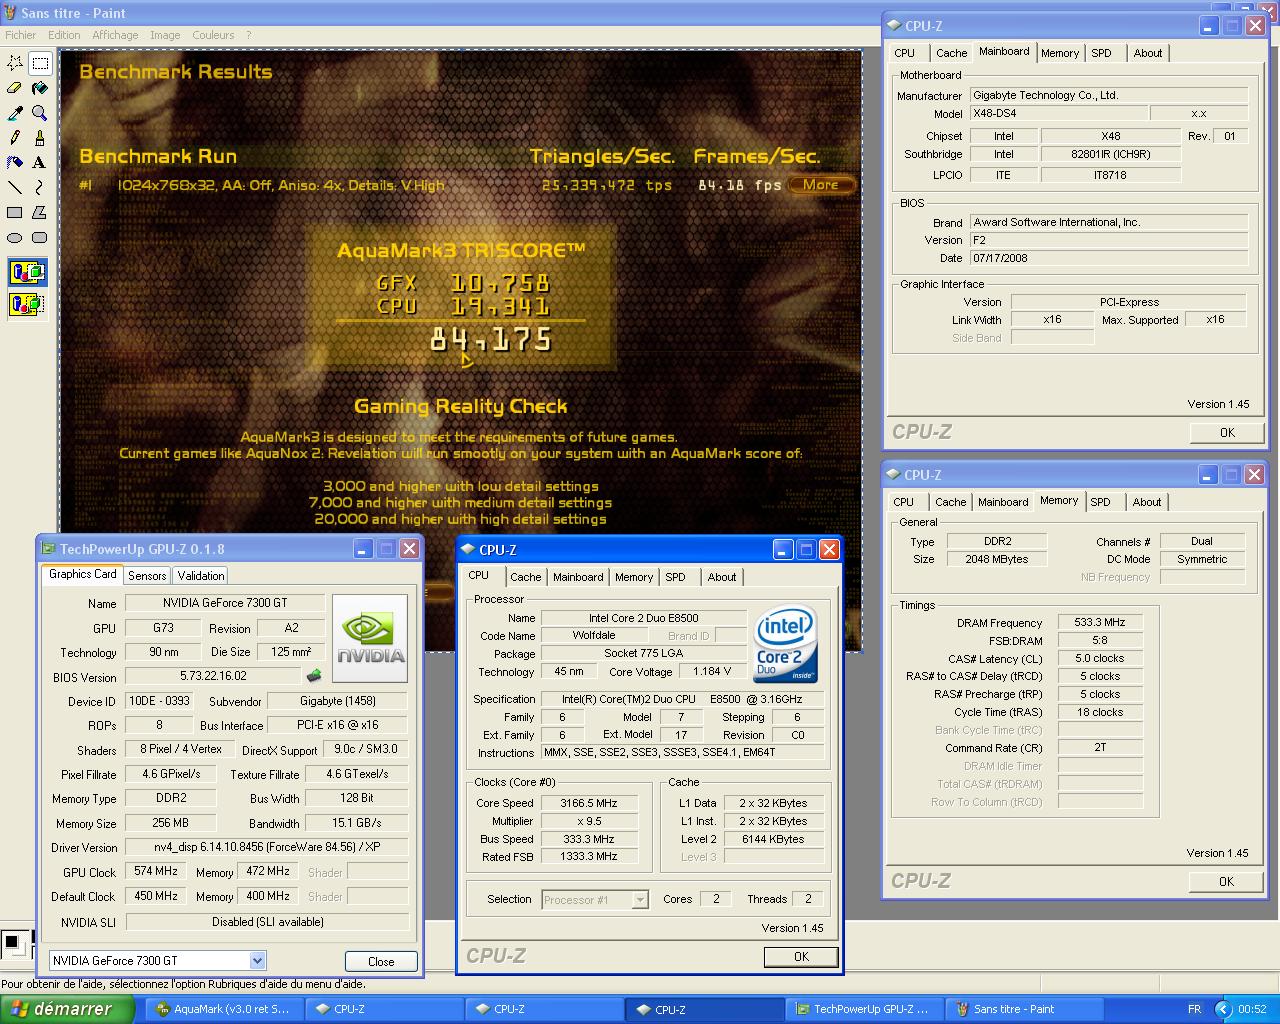Click OK in the CPU-Z processor window
1280x1024 pixels.
[801, 957]
